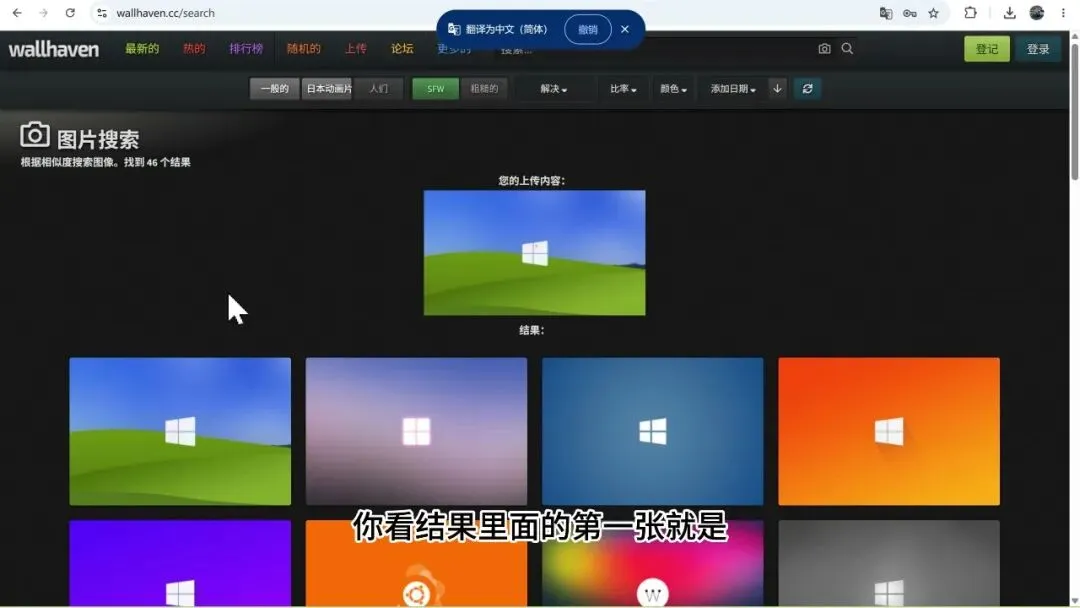Reload the page with refresh icon
The width and height of the screenshot is (1080, 608).
point(70,13)
